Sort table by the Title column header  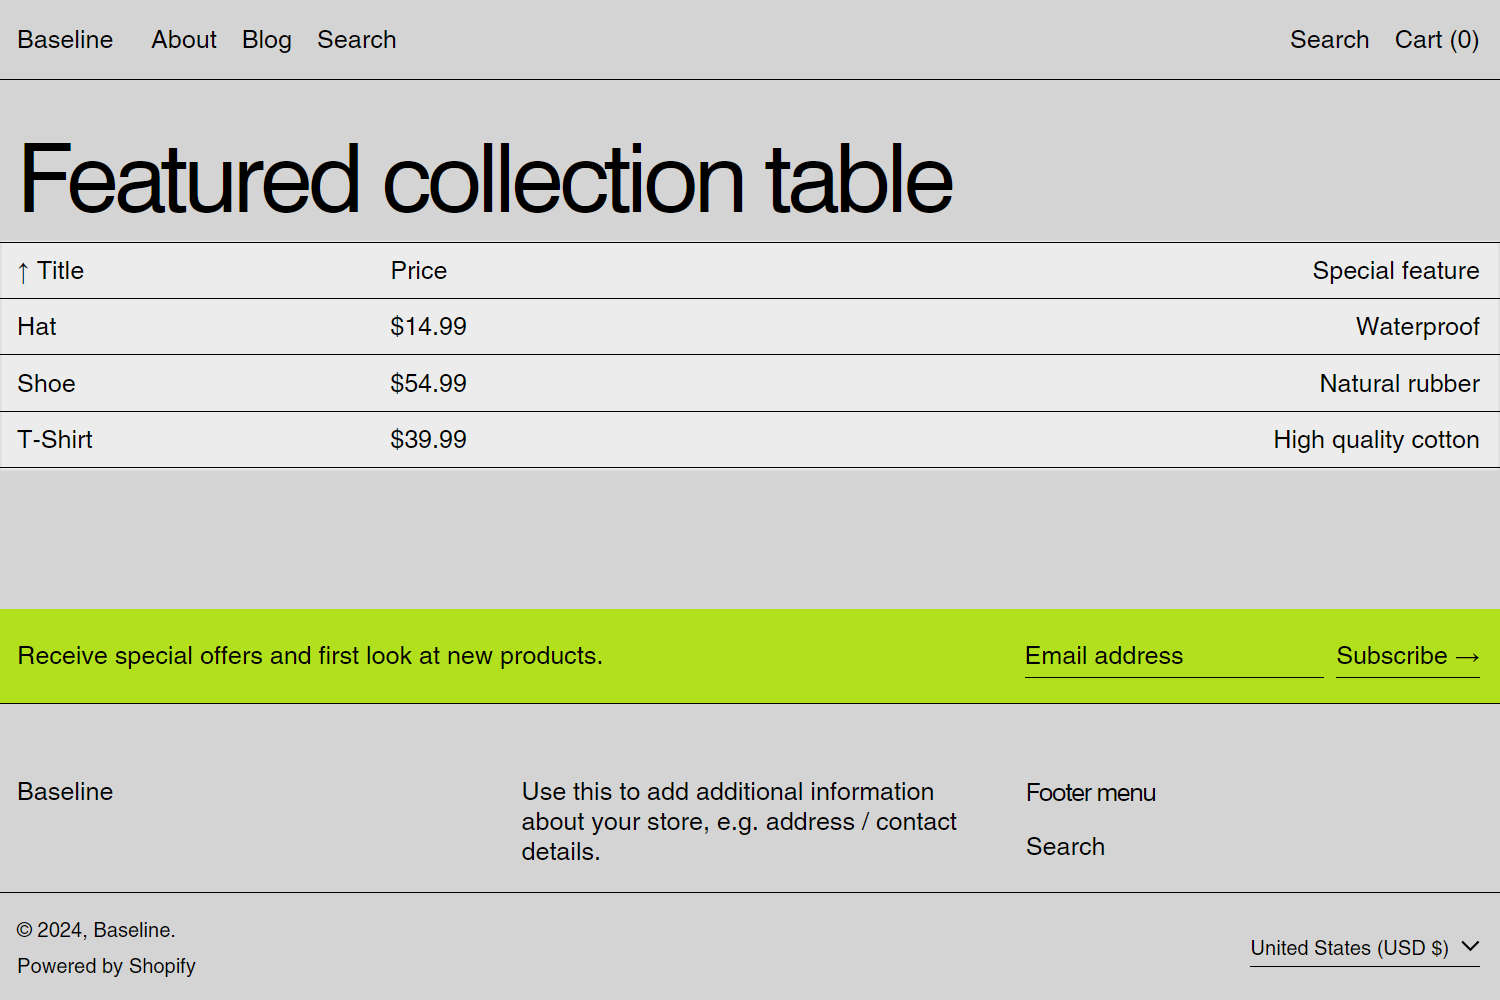tap(60, 270)
